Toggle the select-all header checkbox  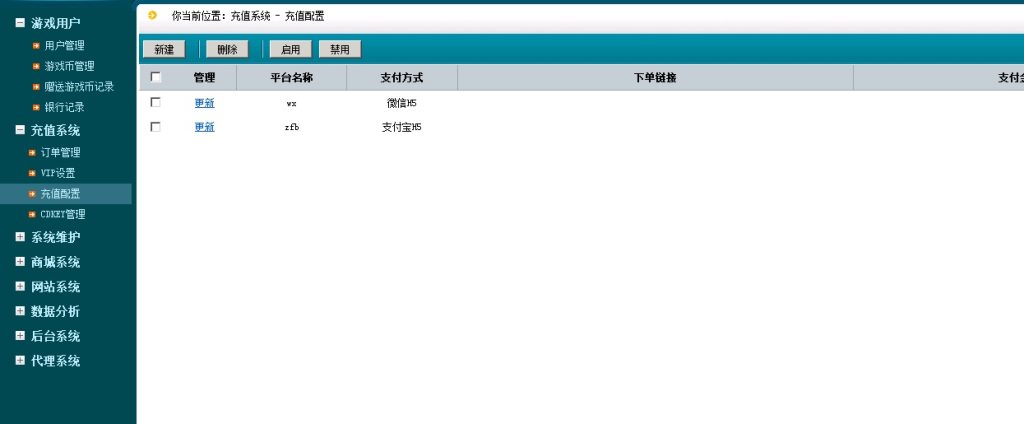click(x=155, y=77)
